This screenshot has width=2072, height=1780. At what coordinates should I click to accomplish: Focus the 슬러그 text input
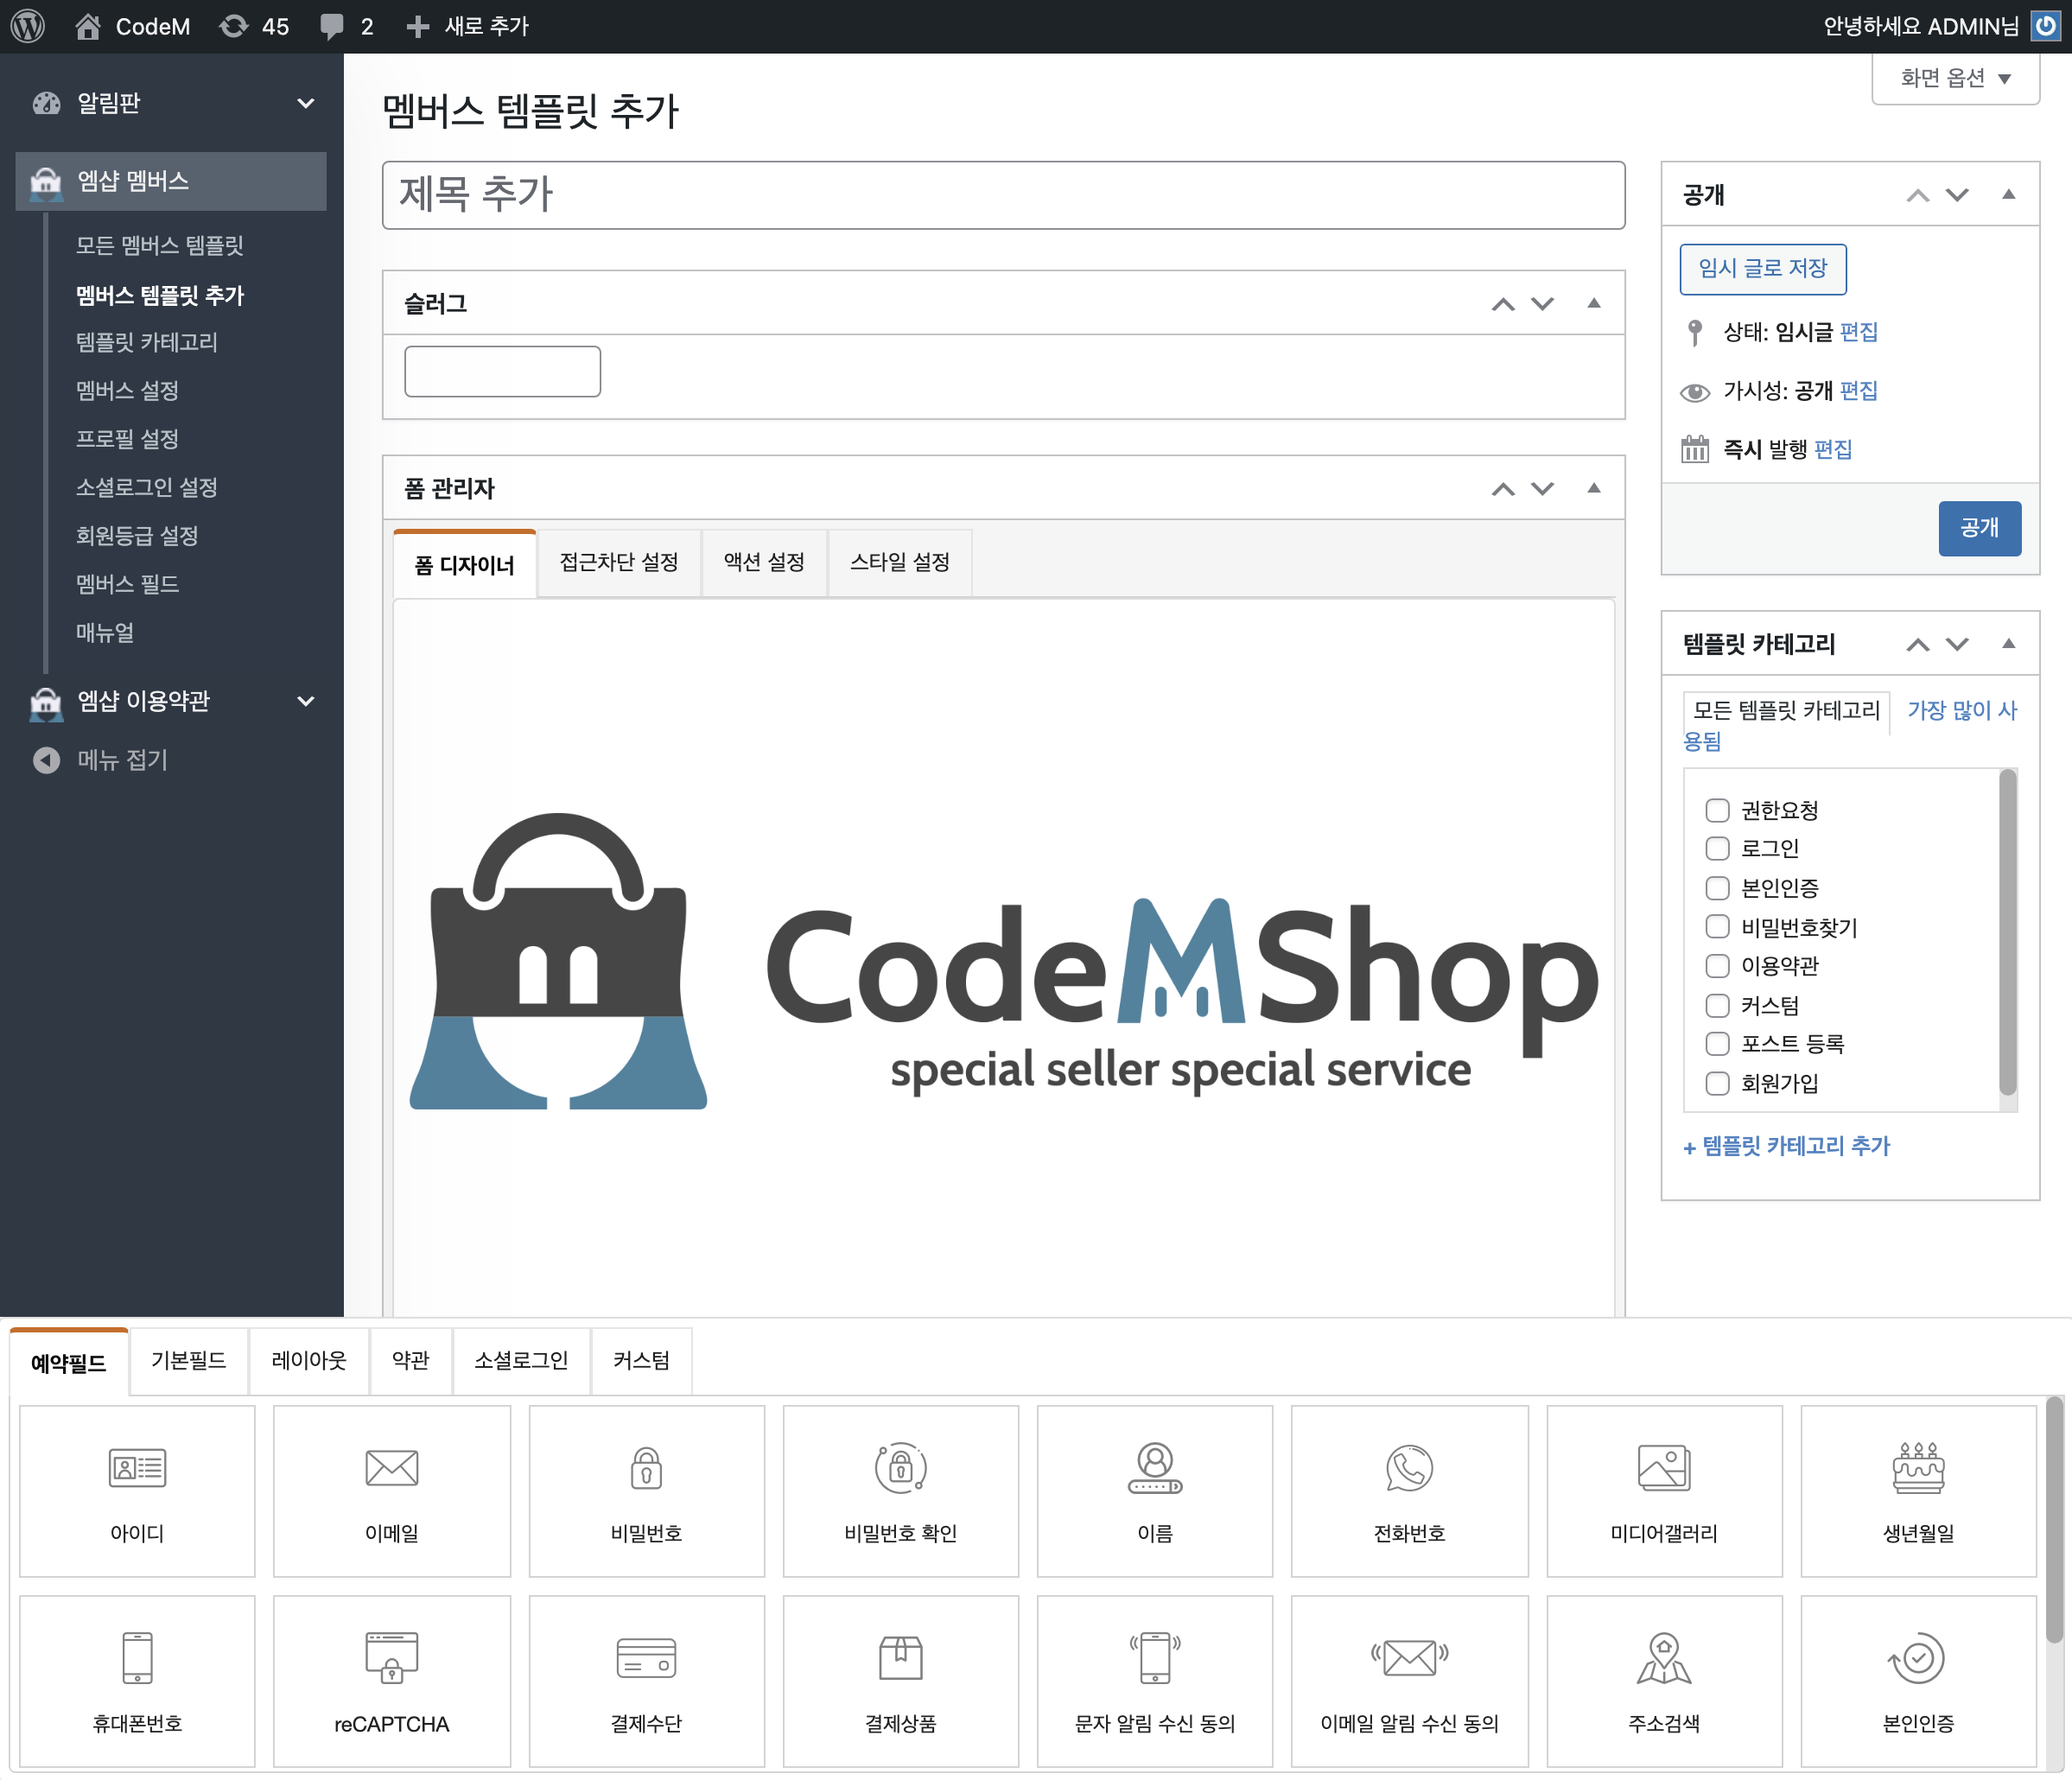pyautogui.click(x=502, y=371)
